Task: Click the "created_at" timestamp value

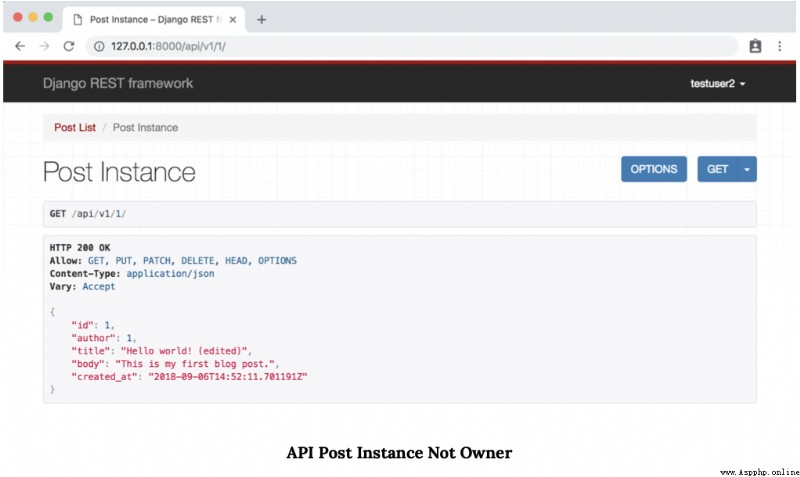Action: tap(228, 376)
